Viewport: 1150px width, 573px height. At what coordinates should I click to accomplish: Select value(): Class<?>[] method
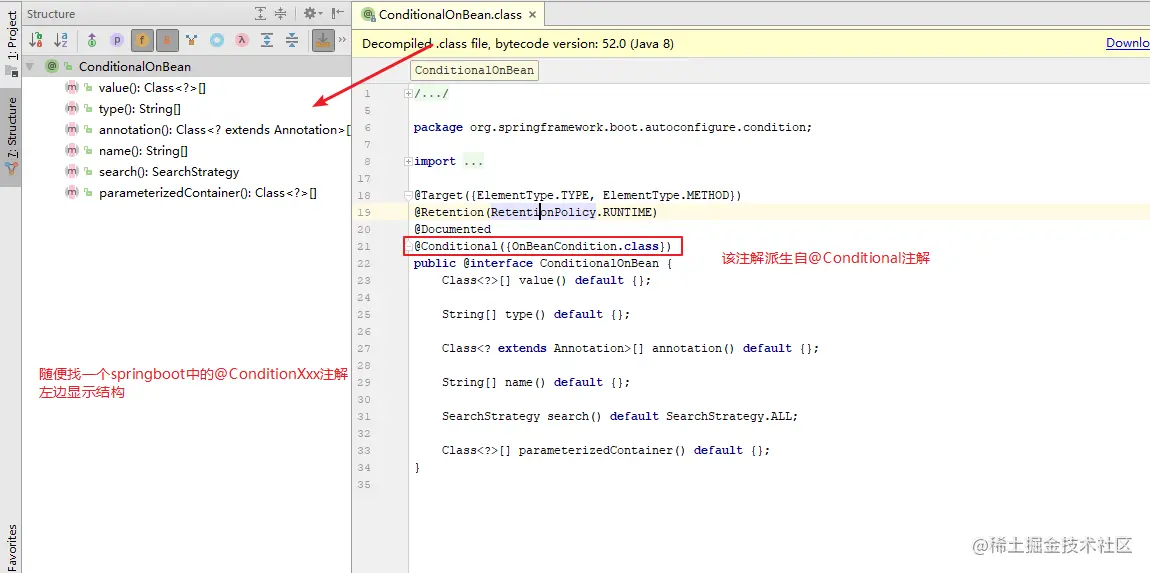click(153, 88)
